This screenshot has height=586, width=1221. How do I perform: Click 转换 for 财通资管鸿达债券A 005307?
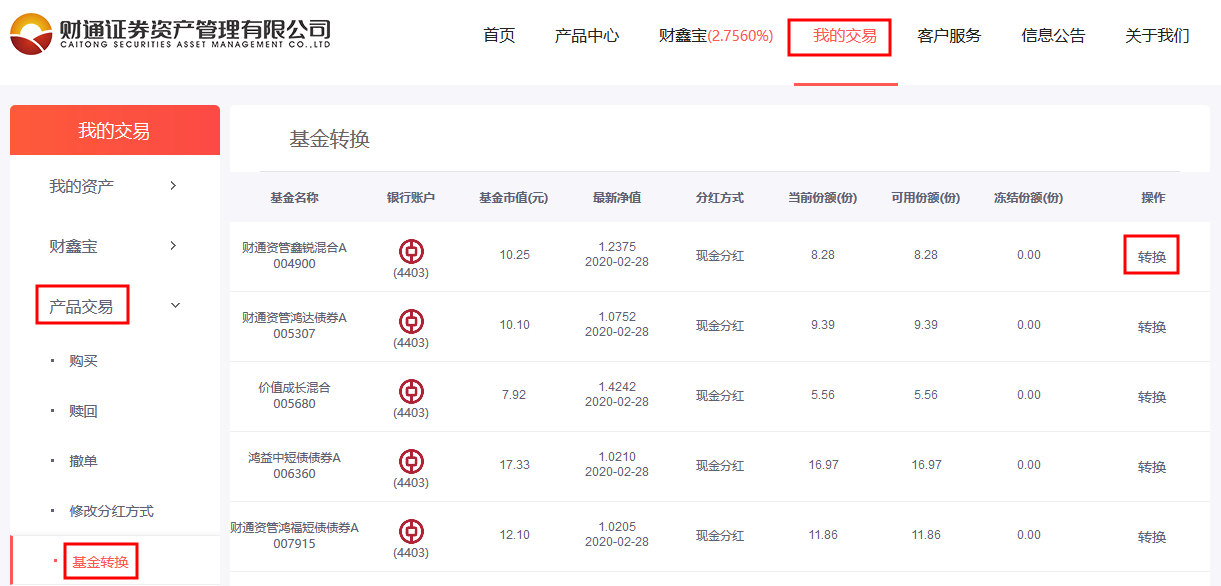(1152, 327)
